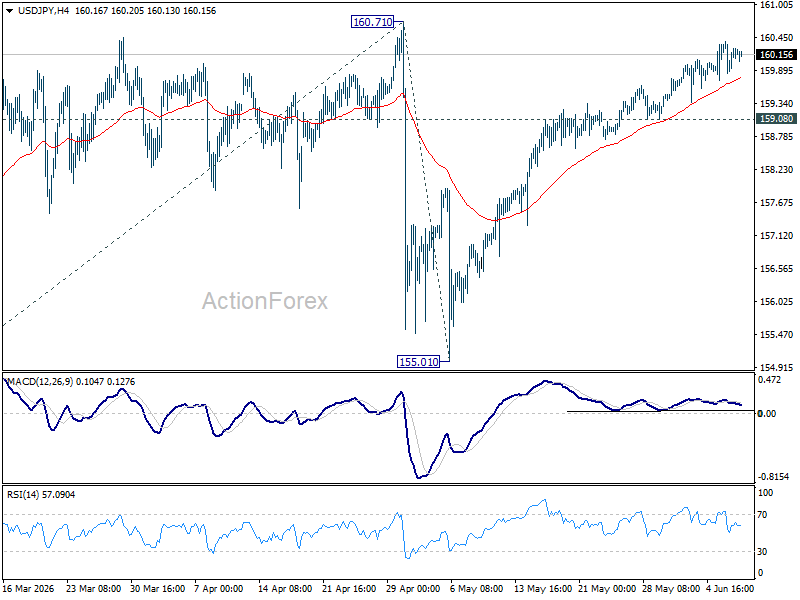Viewport: 800px width, 600px height.
Task: Select the current price tag 160.156
Action: point(776,55)
